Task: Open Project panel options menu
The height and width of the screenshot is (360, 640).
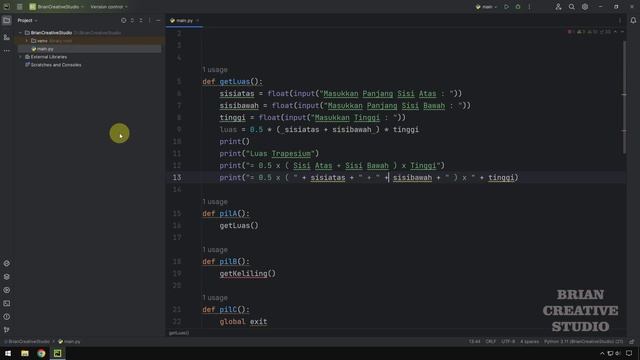Action: pos(149,20)
